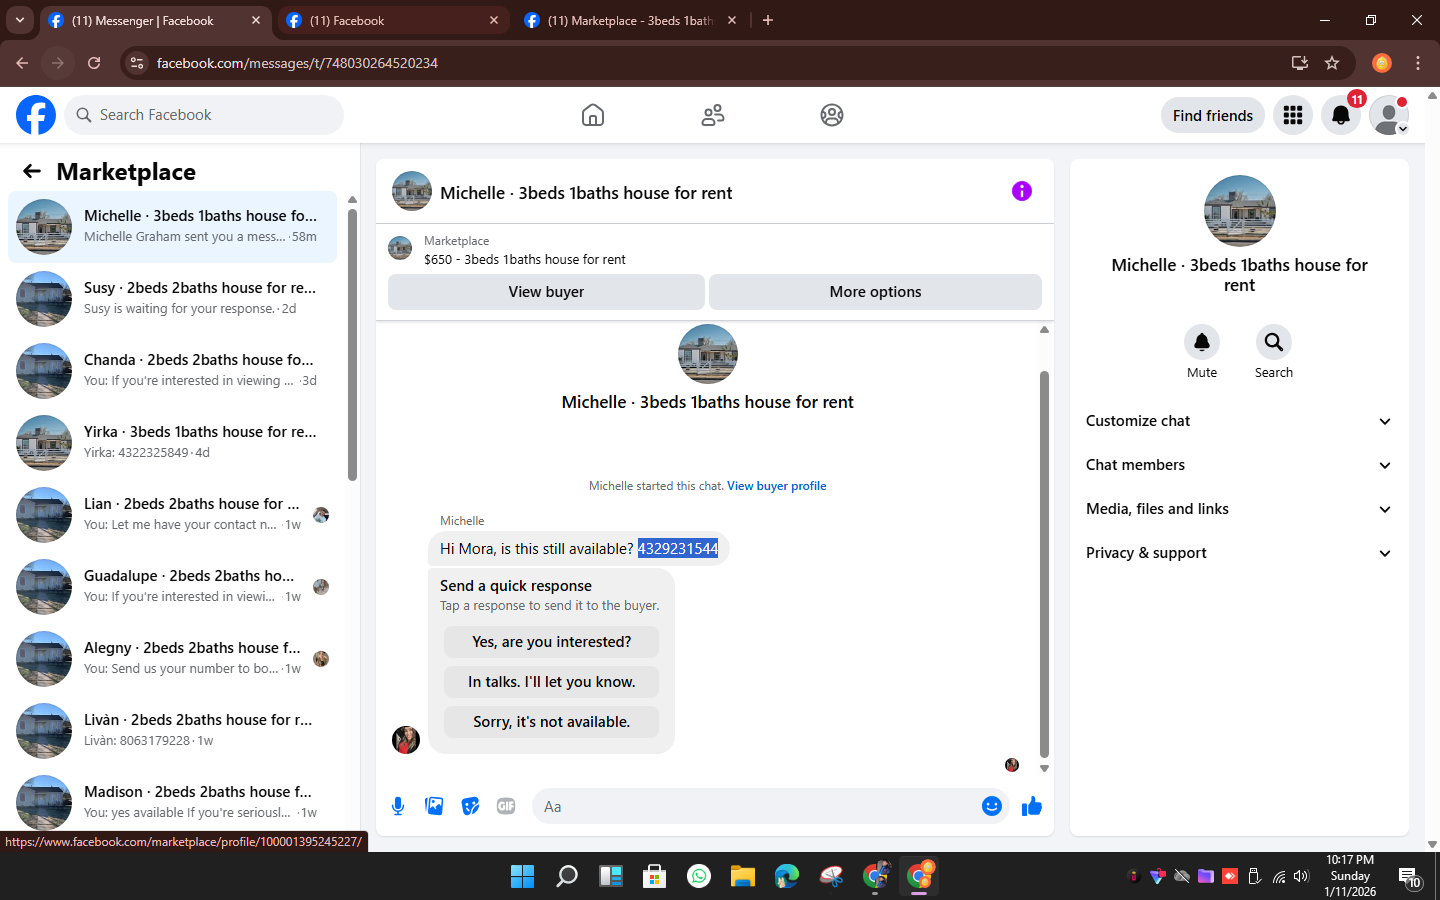Open the Chrome profile avatar
The width and height of the screenshot is (1440, 900).
(x=1382, y=63)
